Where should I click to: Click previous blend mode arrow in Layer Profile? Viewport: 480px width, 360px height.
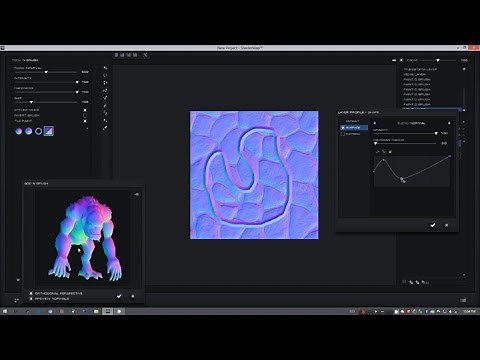click(x=375, y=123)
